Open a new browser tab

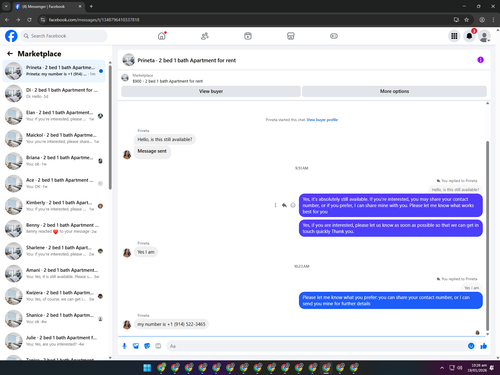[x=91, y=6]
